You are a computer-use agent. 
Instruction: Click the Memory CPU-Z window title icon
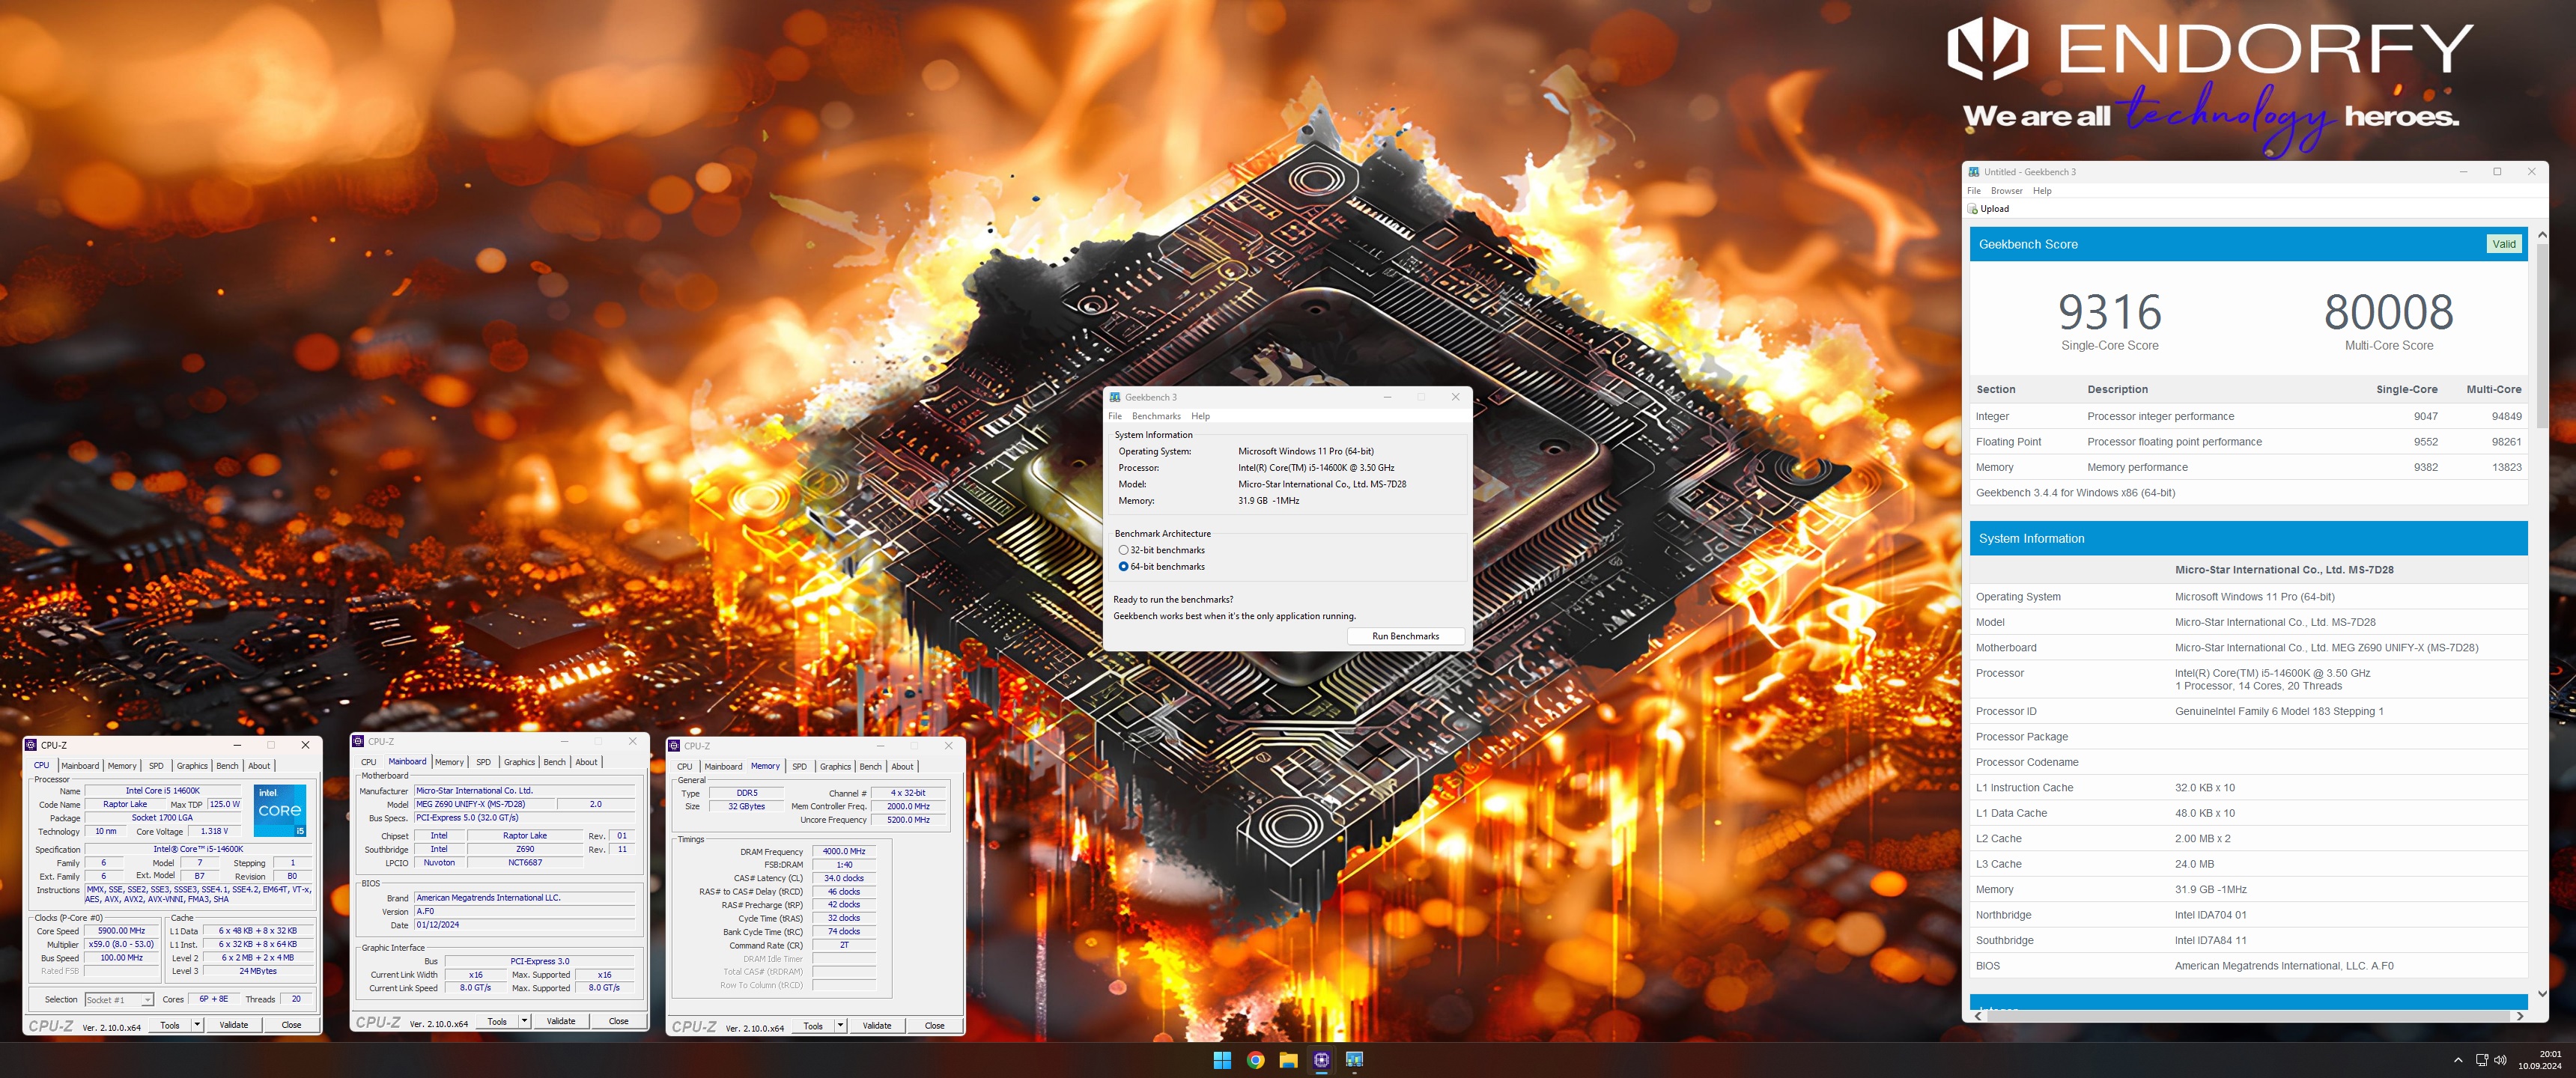674,746
